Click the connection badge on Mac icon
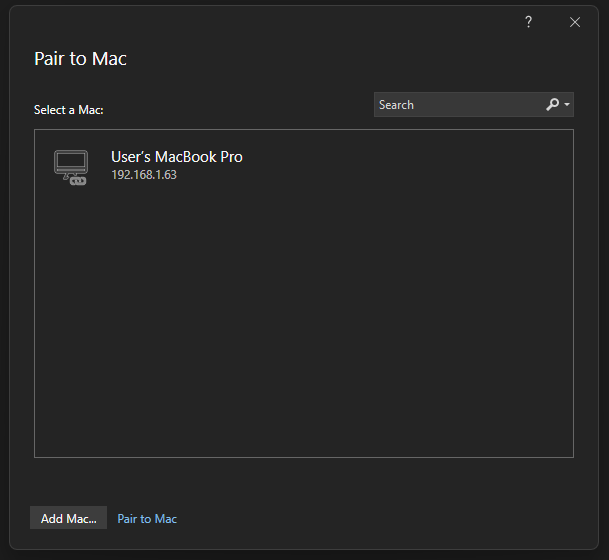Screen dimensions: 609x560 click(78, 180)
